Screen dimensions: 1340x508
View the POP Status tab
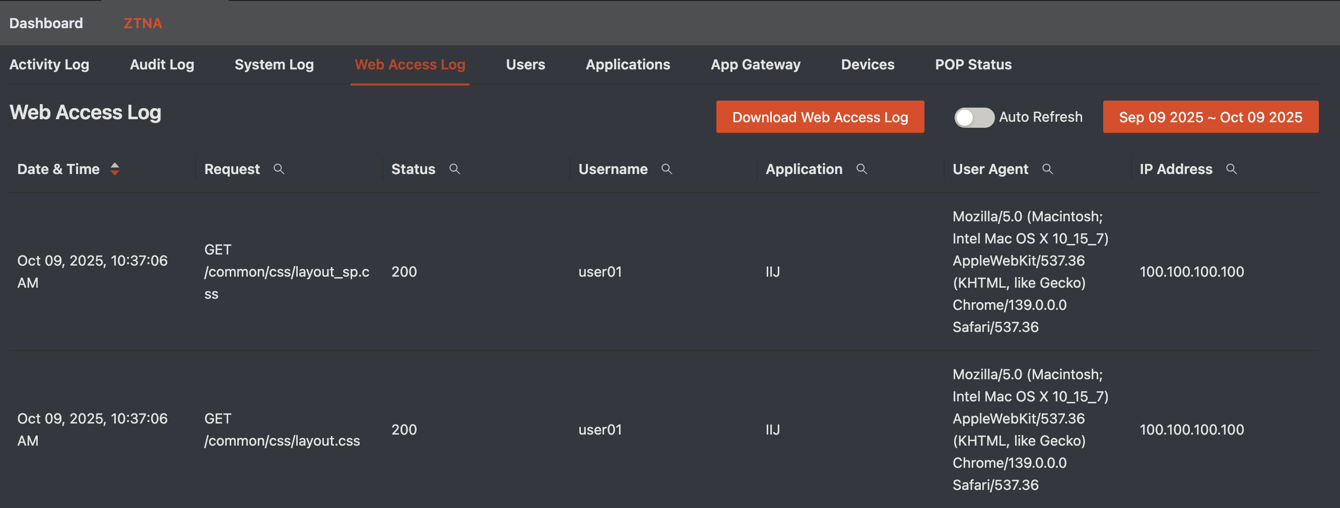click(973, 64)
